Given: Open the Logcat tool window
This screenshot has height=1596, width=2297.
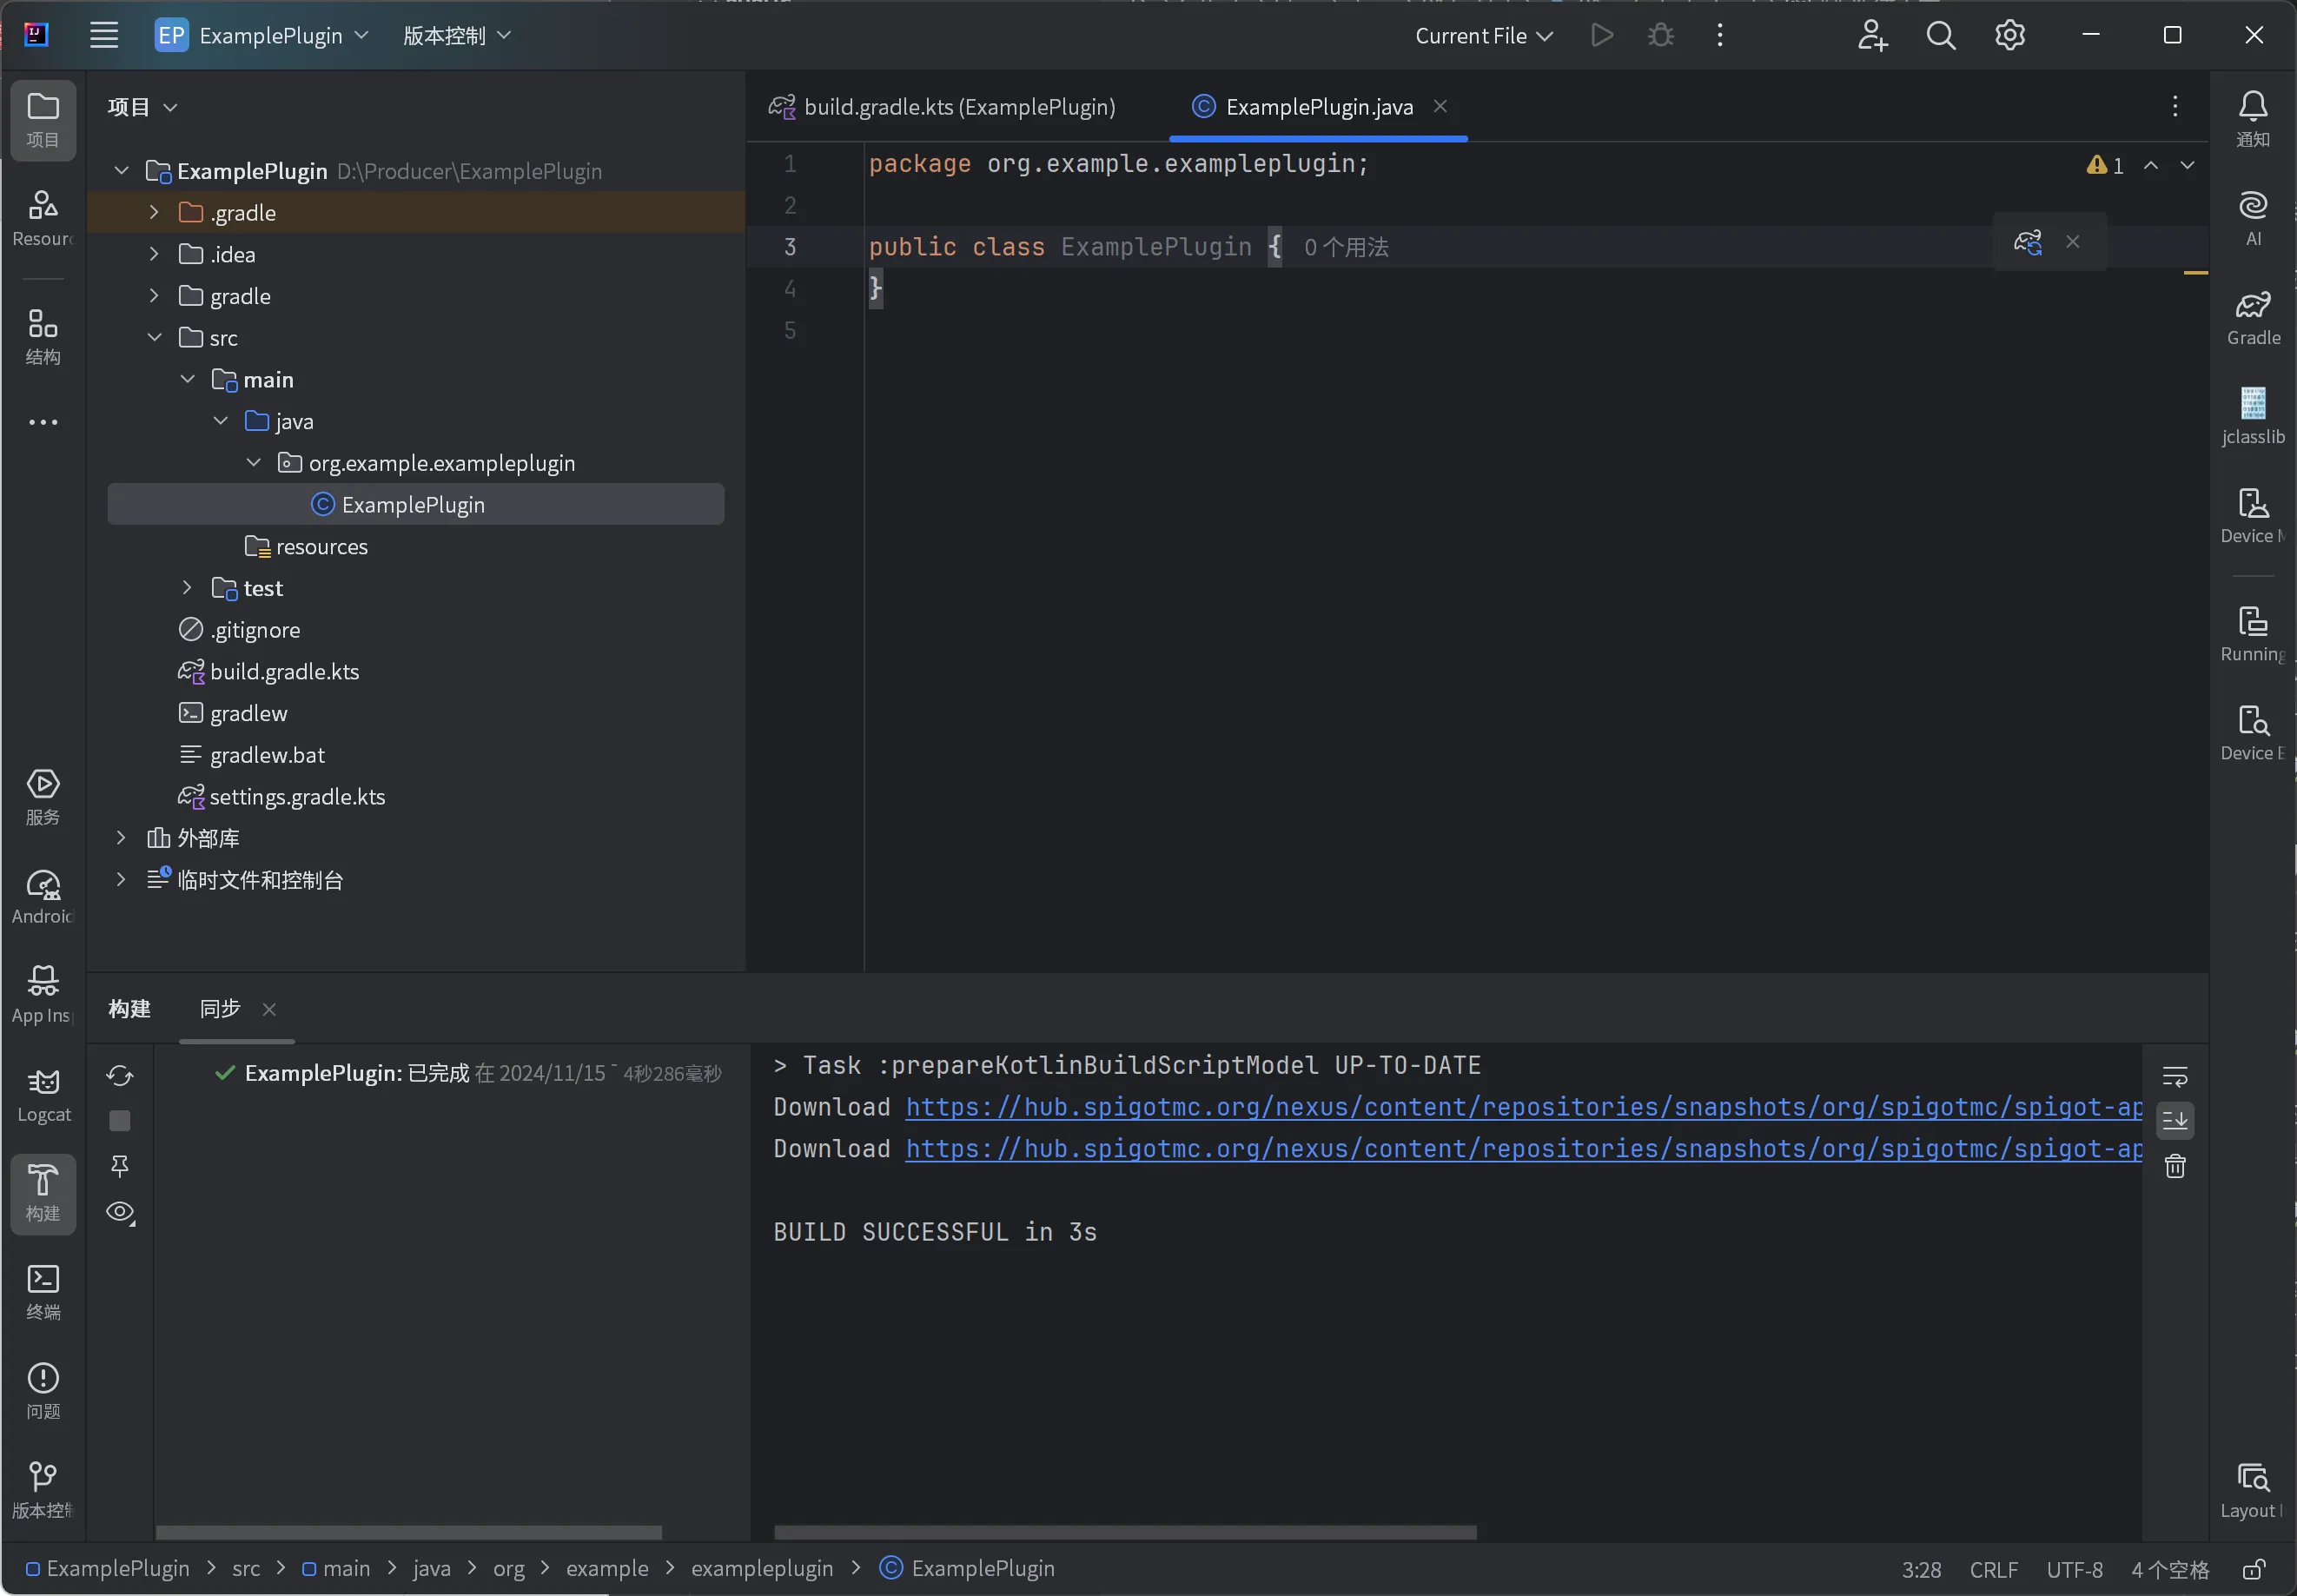Looking at the screenshot, I should (43, 1095).
